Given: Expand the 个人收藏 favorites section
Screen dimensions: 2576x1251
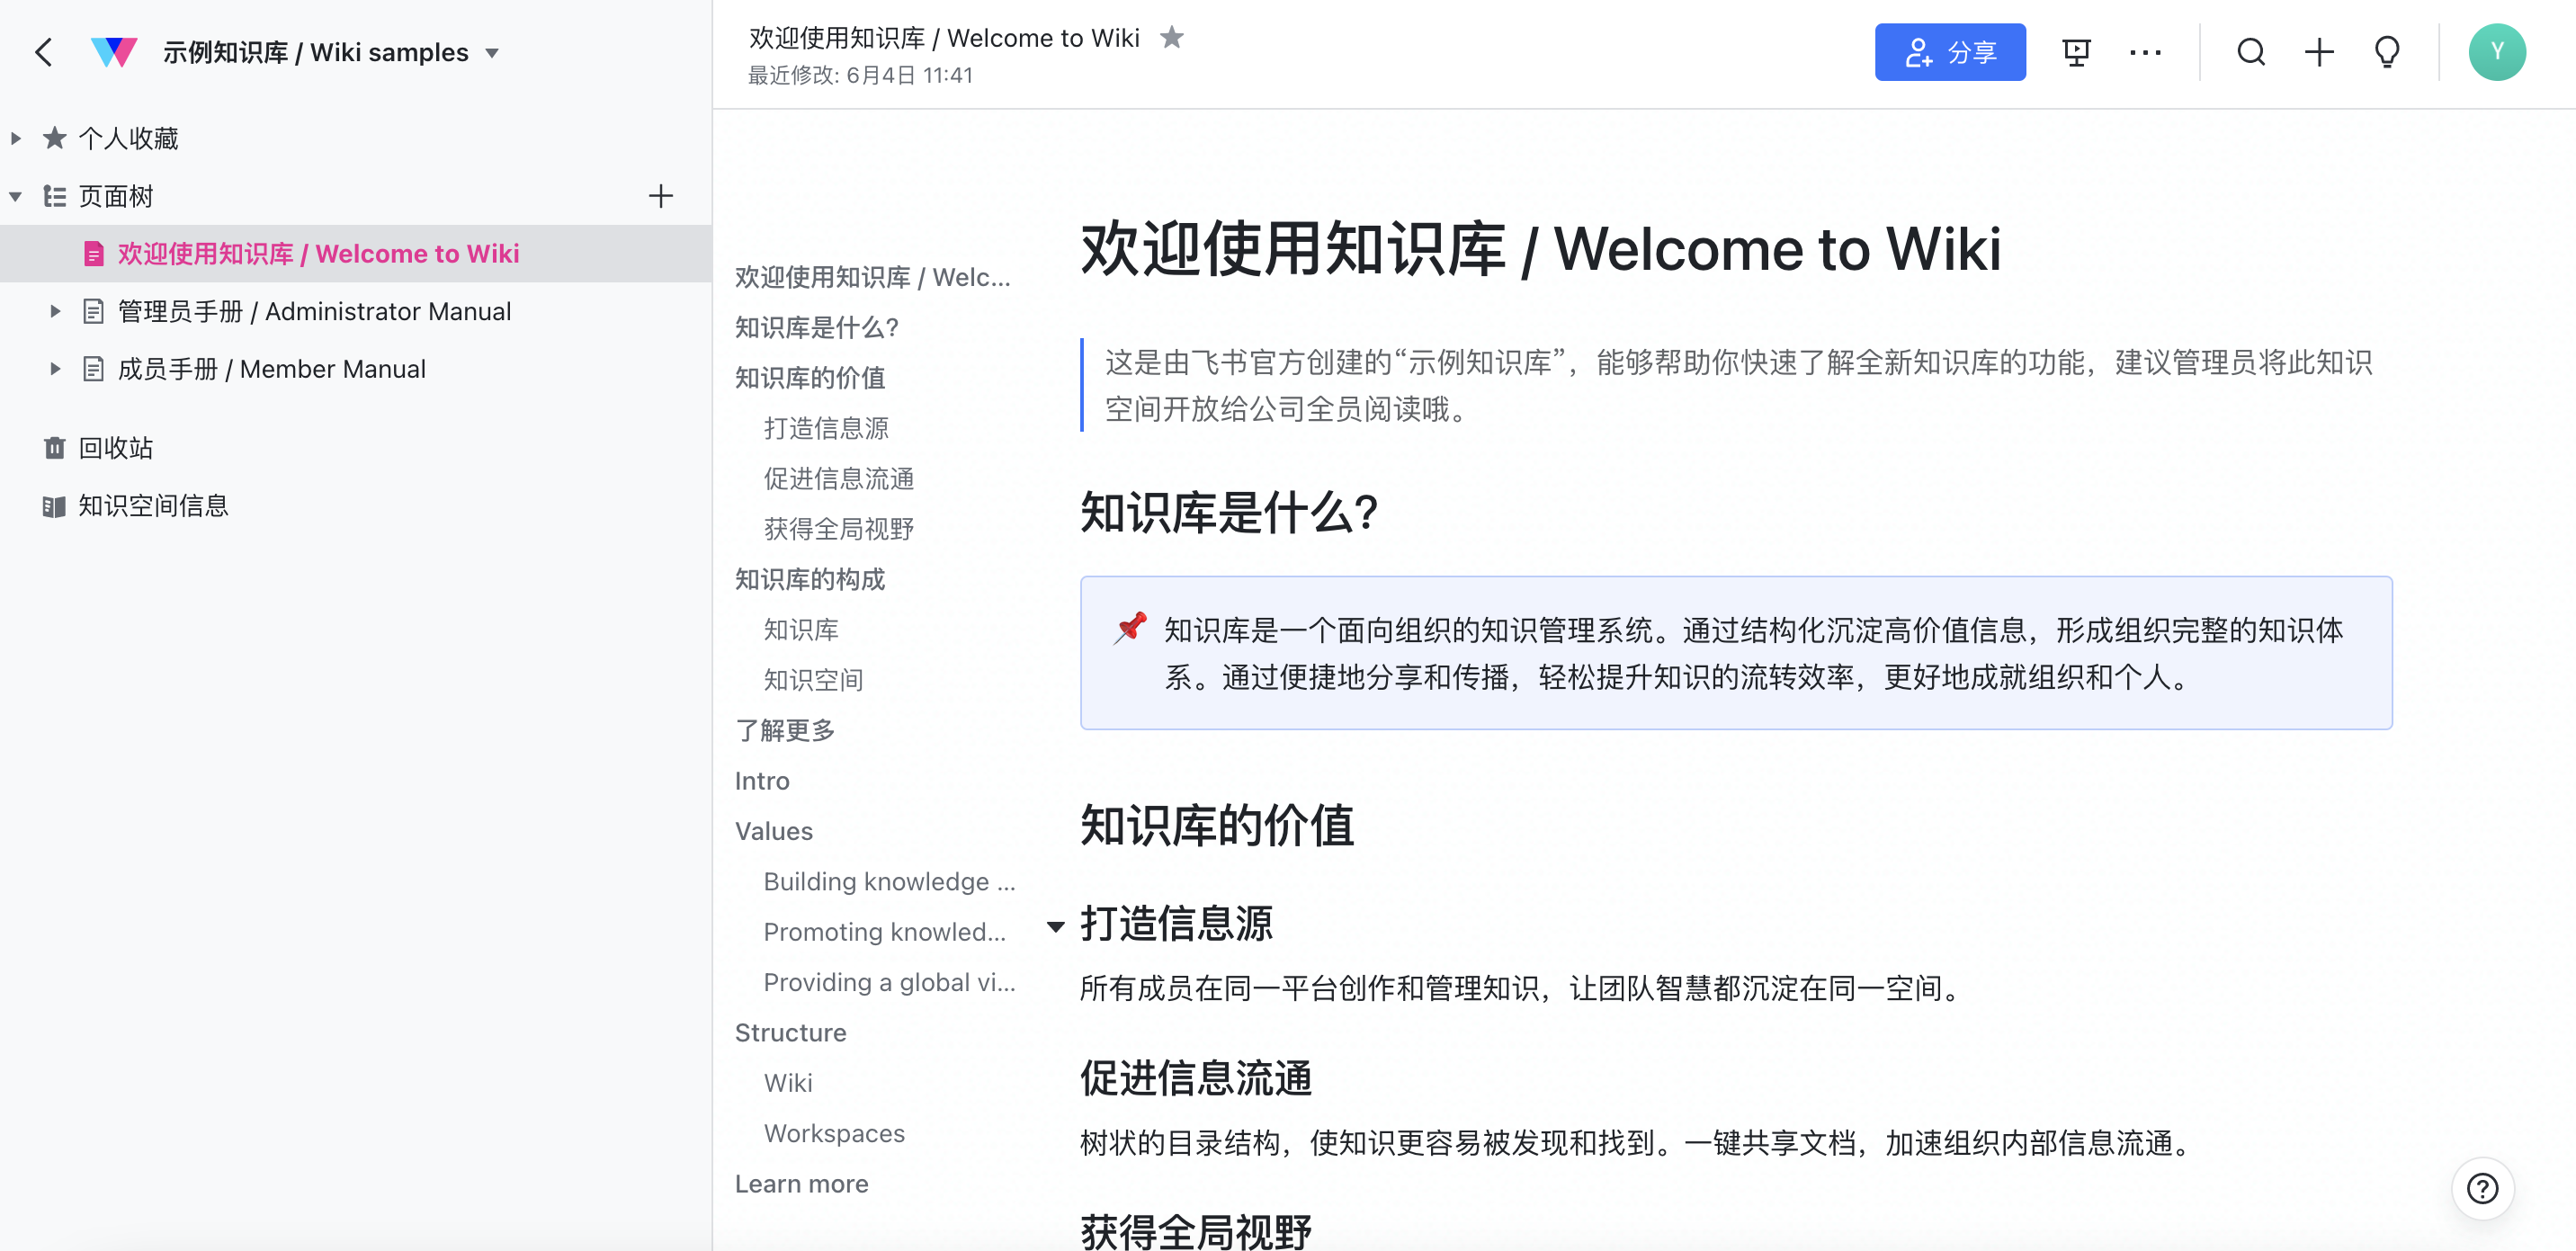Looking at the screenshot, I should 16,138.
